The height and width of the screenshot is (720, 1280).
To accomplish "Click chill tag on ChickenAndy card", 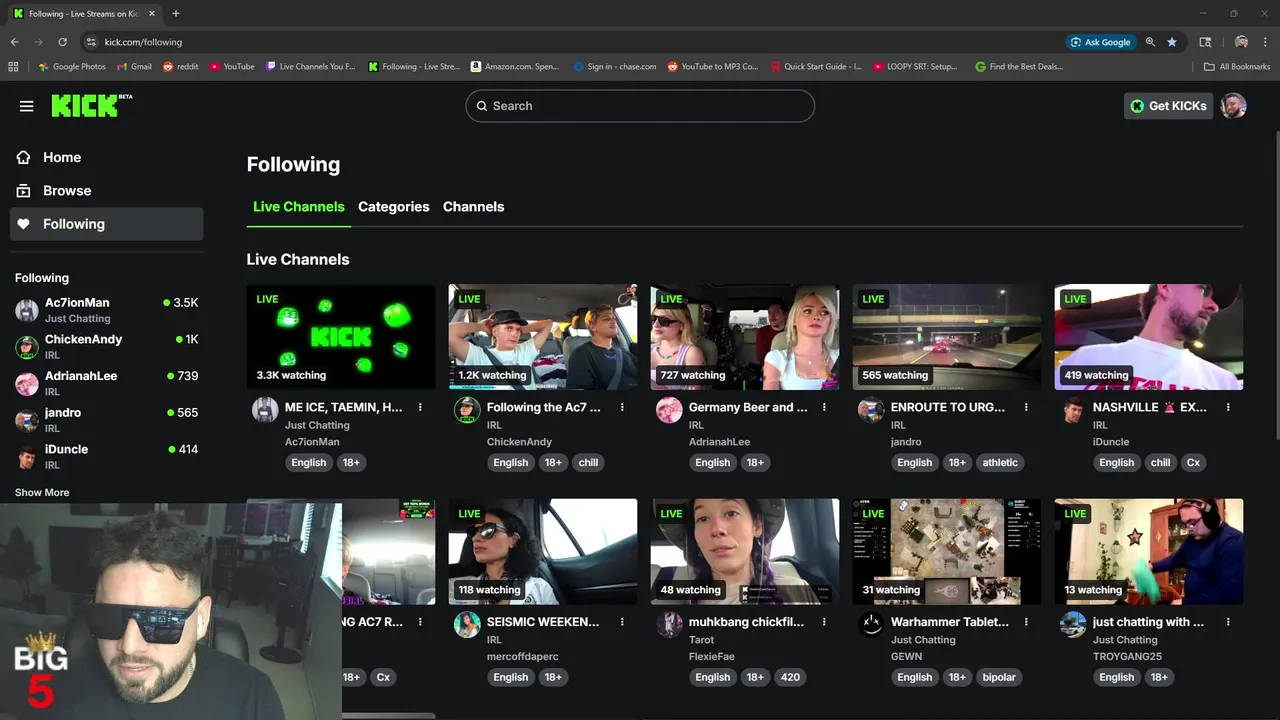I will 588,462.
